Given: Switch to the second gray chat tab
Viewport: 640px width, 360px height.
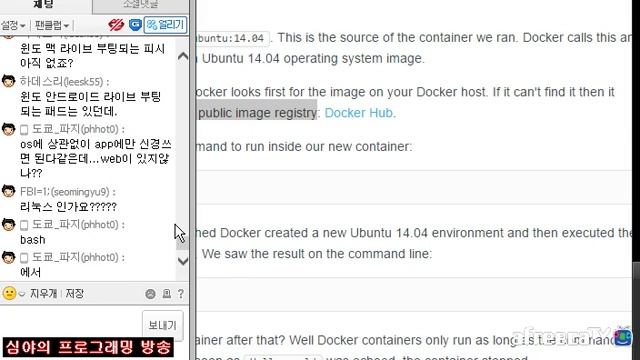Looking at the screenshot, I should coord(140,4).
